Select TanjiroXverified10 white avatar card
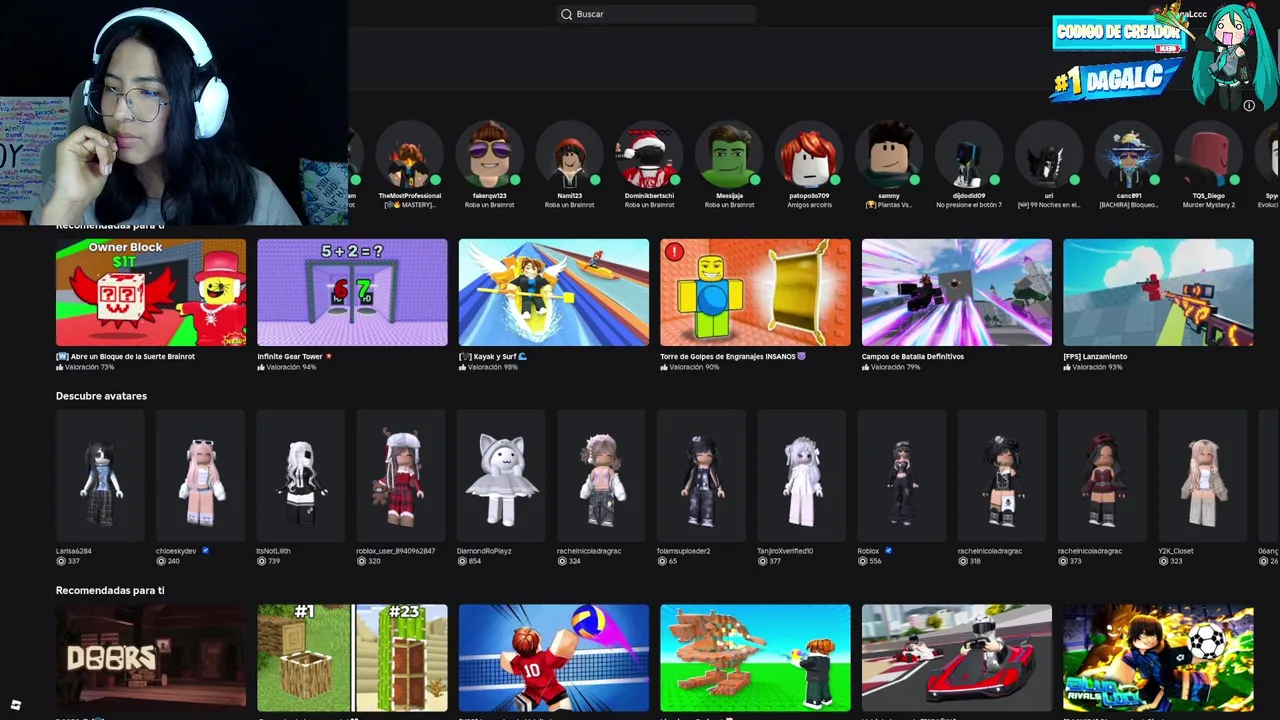 click(801, 476)
